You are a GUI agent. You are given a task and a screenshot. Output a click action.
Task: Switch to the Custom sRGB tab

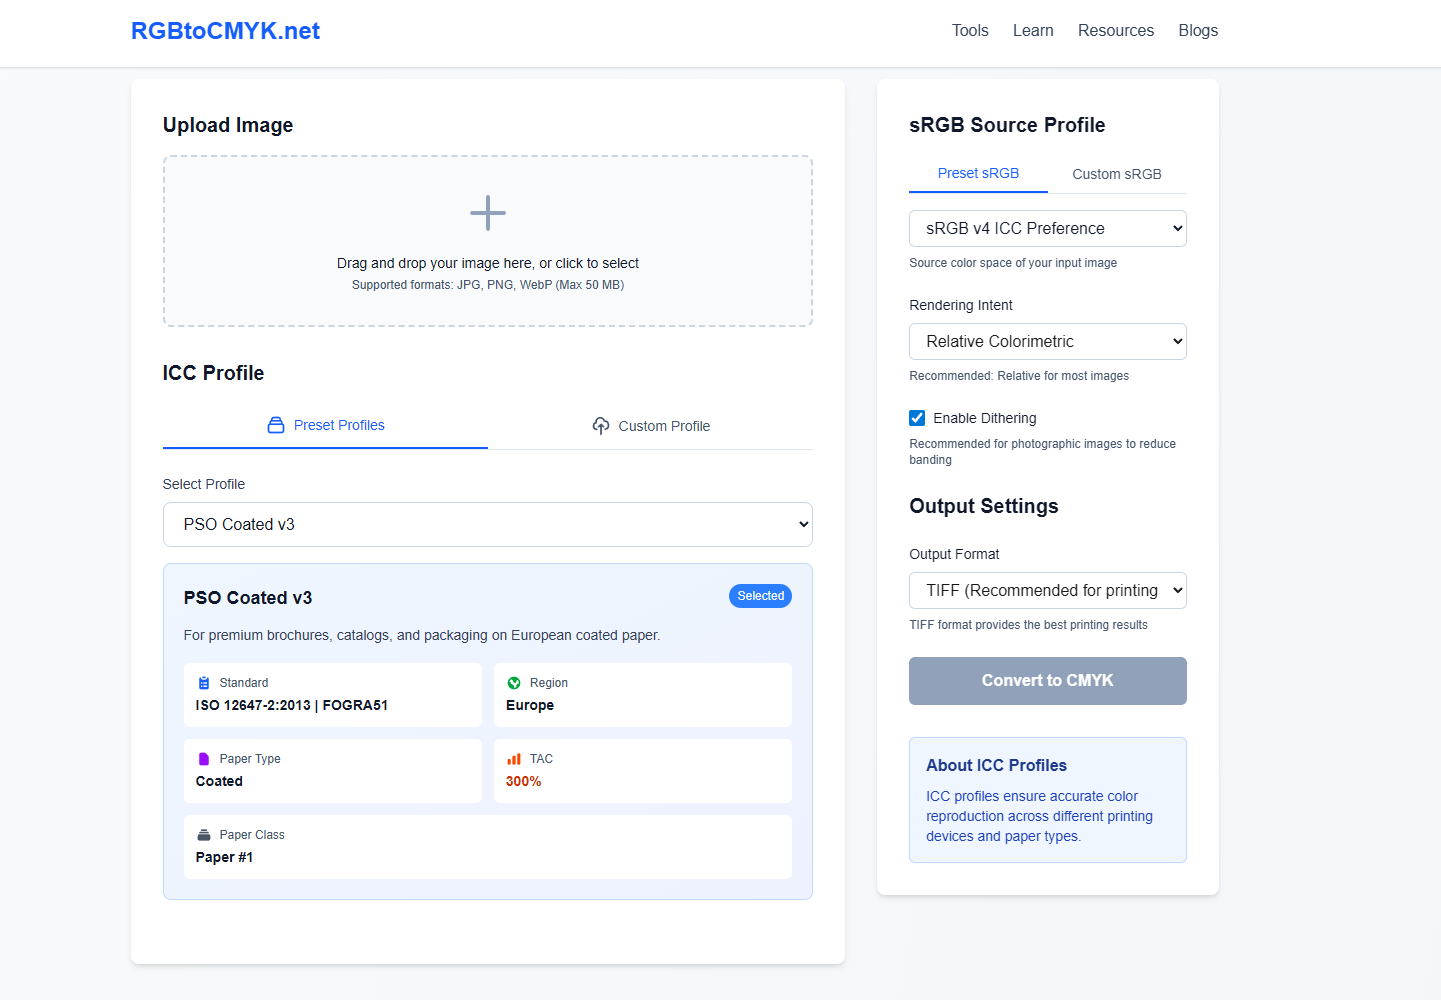[x=1116, y=174]
